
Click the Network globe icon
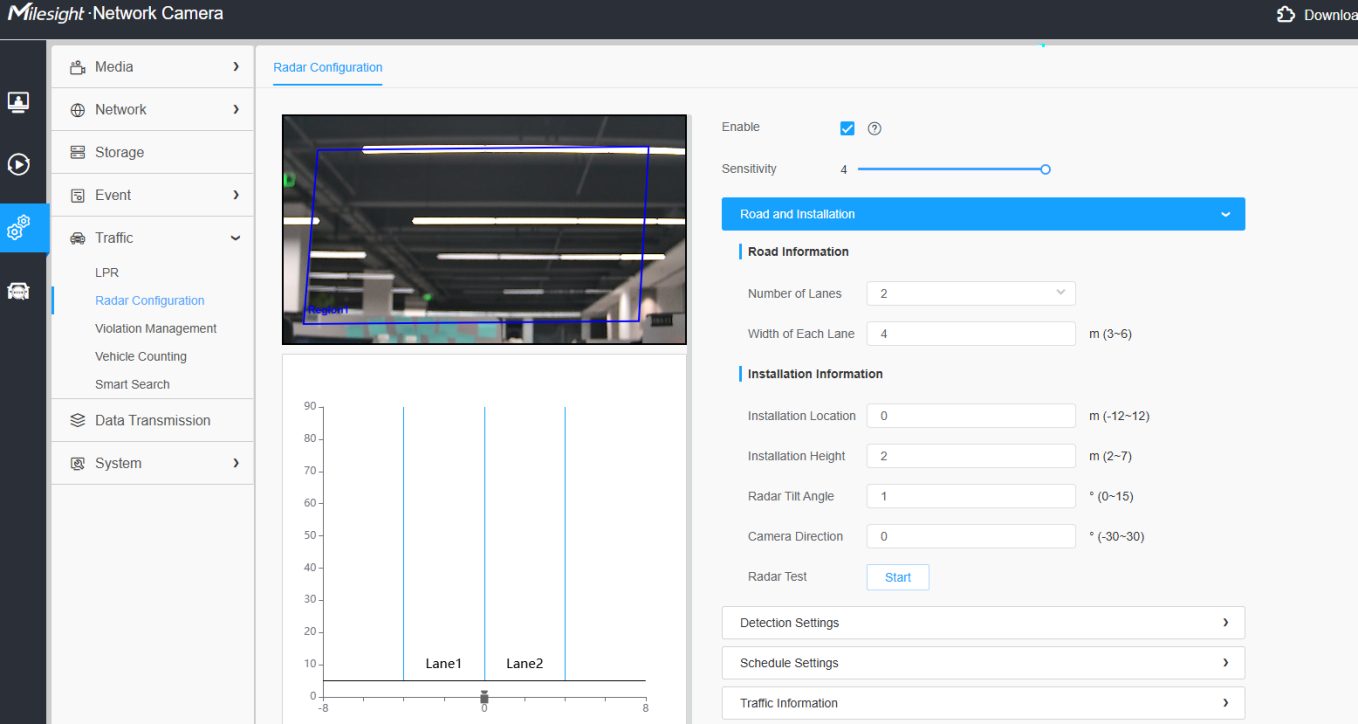tap(77, 110)
